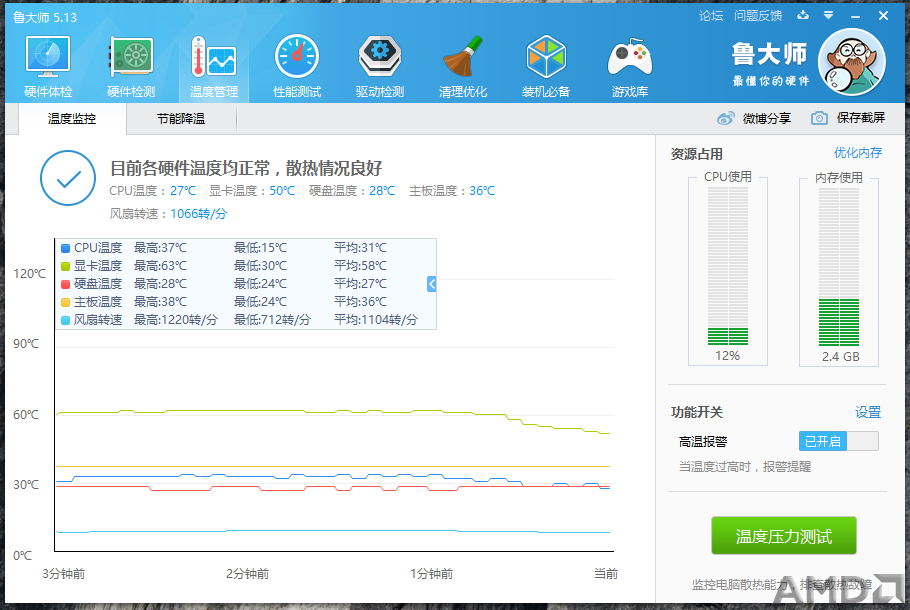Open the 游戏库 game controller icon
This screenshot has width=910, height=610.
coord(630,66)
